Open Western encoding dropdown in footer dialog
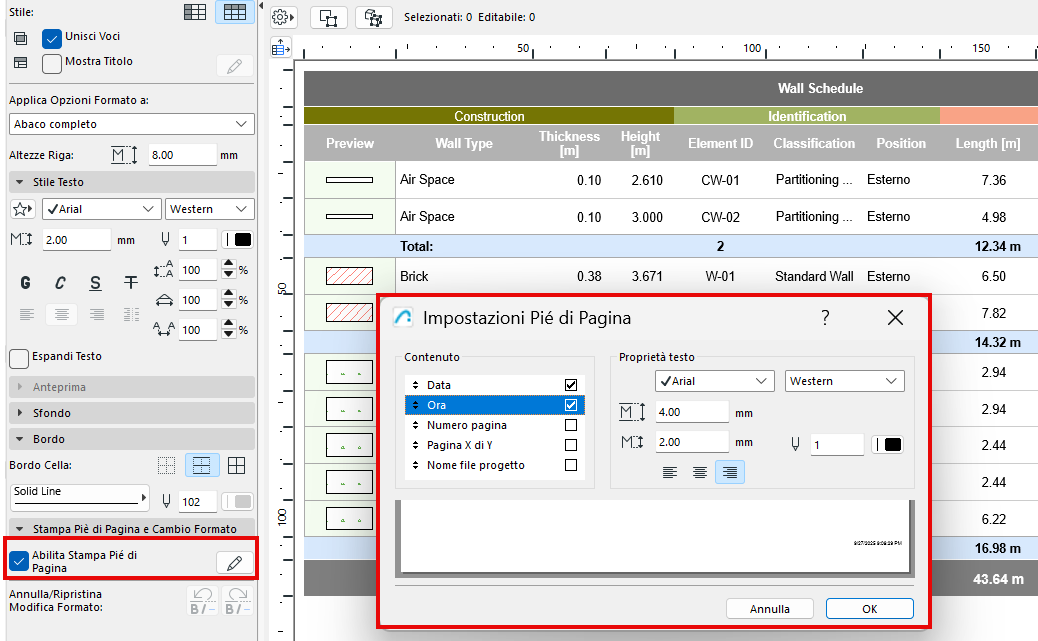Viewport: 1038px width, 641px height. (x=844, y=381)
